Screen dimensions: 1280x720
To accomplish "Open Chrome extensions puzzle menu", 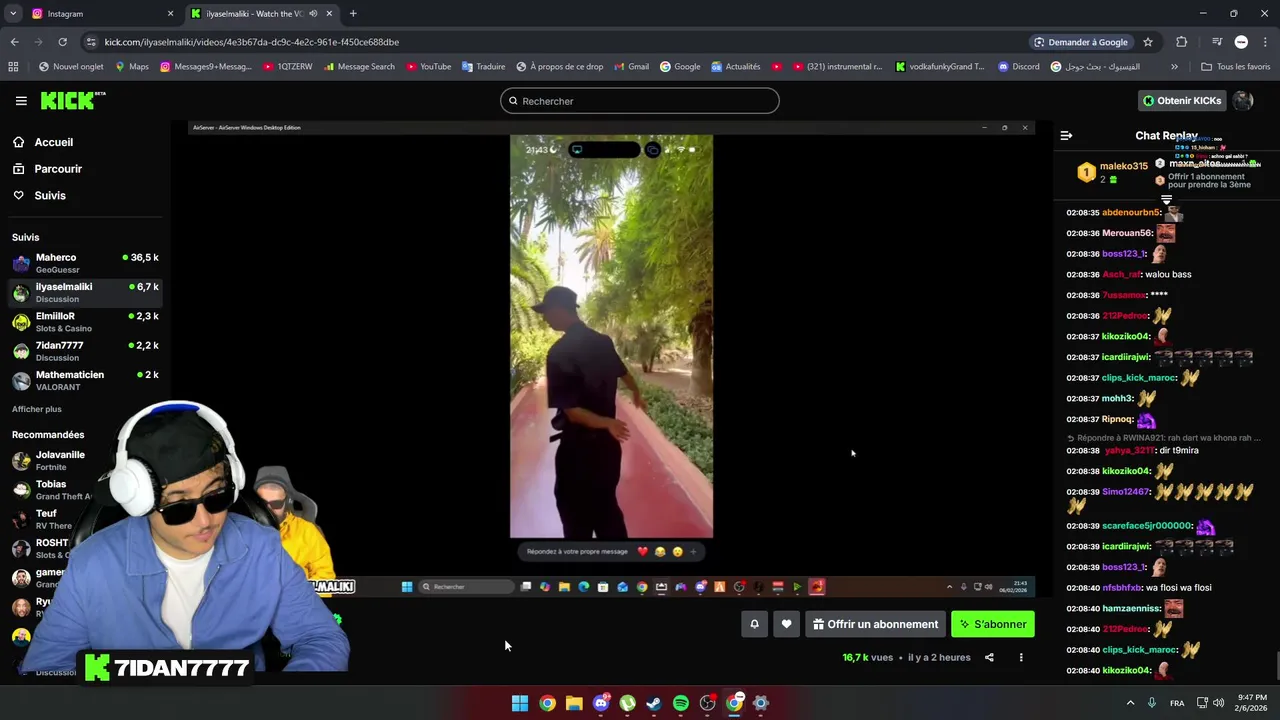I will pyautogui.click(x=1182, y=42).
